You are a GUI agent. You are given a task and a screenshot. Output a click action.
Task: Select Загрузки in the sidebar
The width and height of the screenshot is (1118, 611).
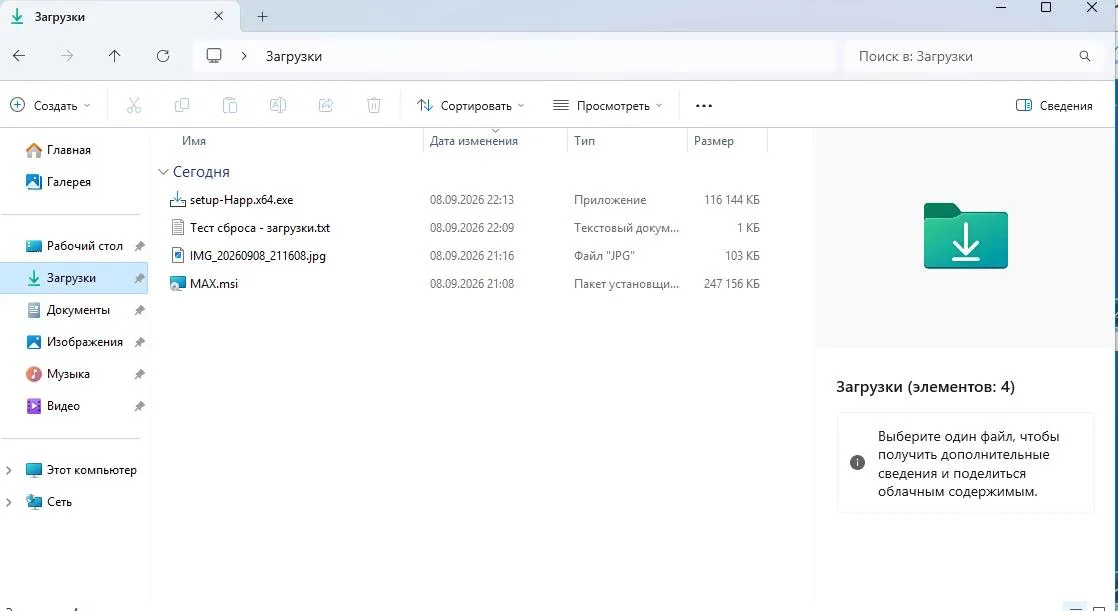pyautogui.click(x=74, y=278)
